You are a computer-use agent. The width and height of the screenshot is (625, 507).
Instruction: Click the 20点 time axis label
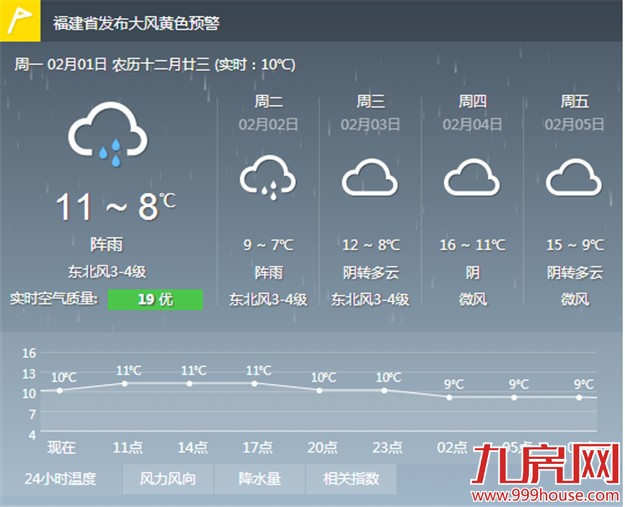click(322, 448)
